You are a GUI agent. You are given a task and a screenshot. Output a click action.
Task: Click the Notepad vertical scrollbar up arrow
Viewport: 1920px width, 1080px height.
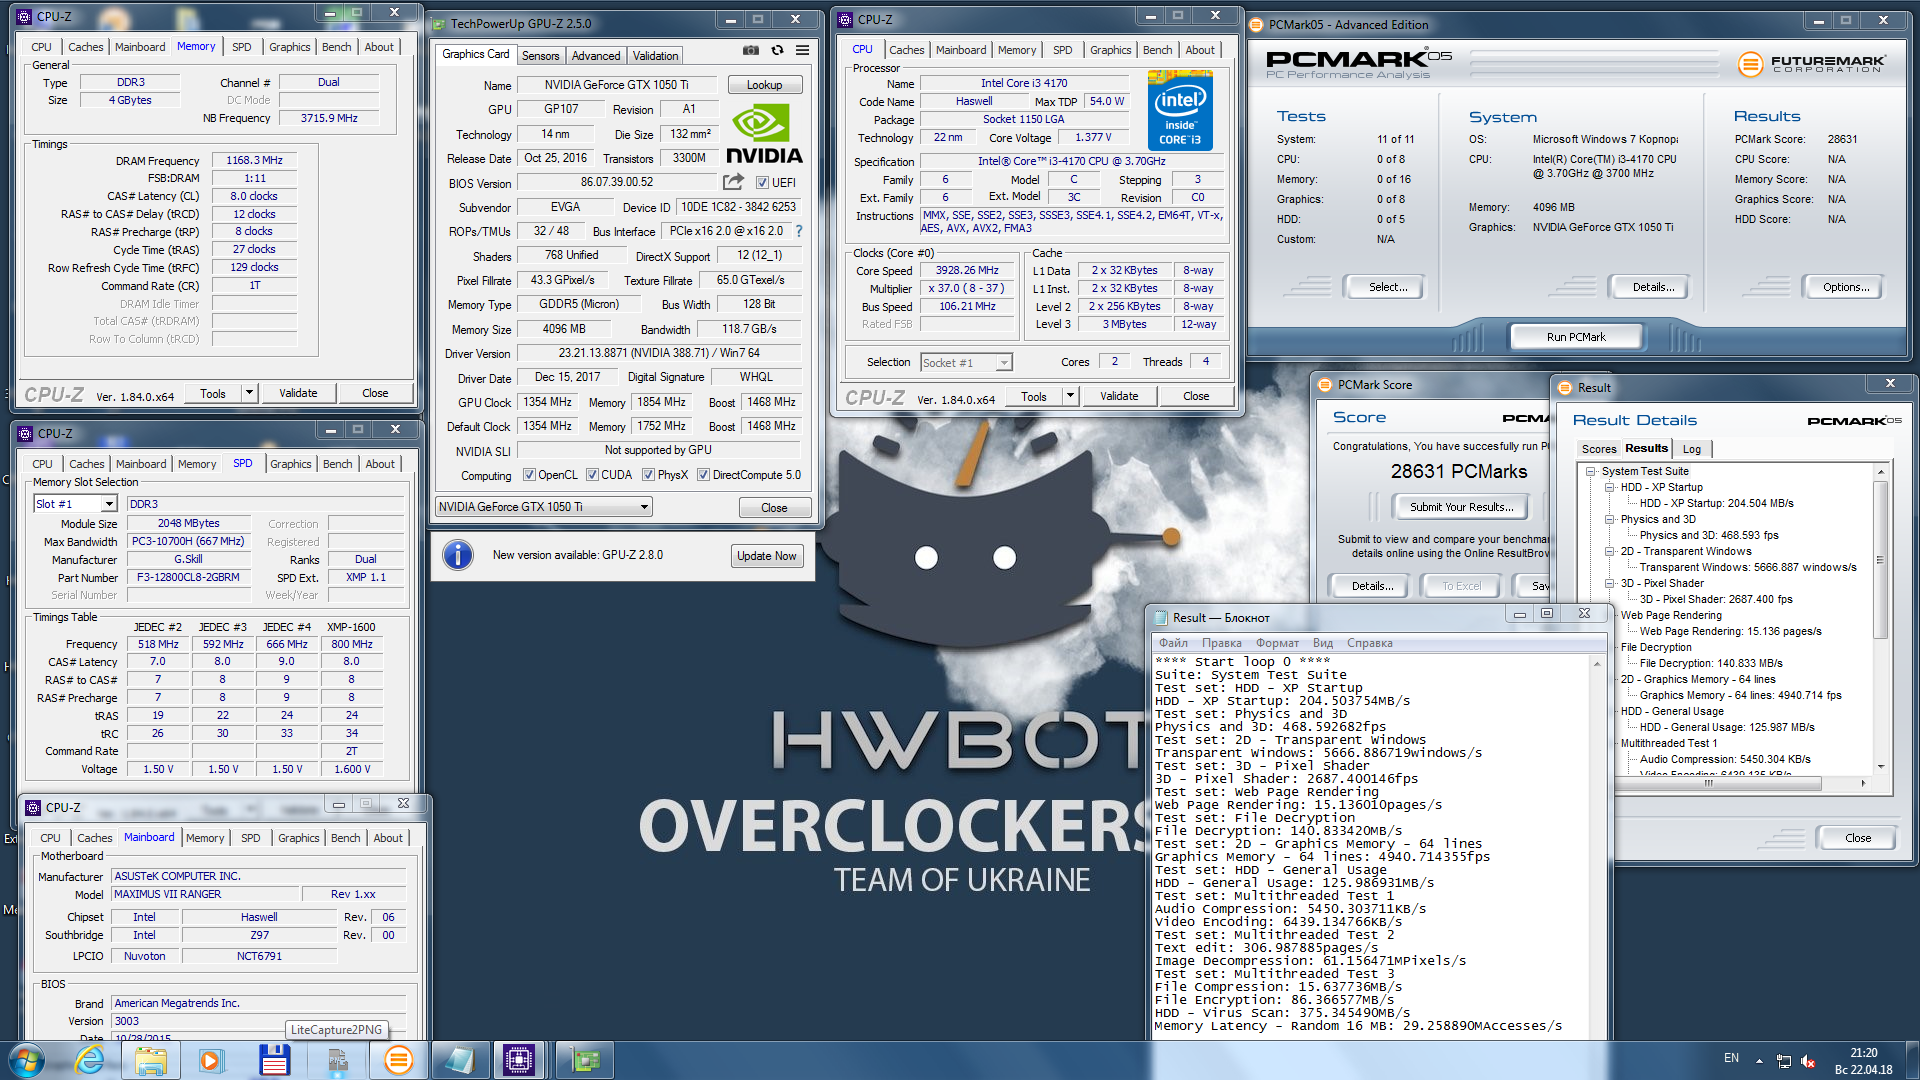click(1597, 664)
